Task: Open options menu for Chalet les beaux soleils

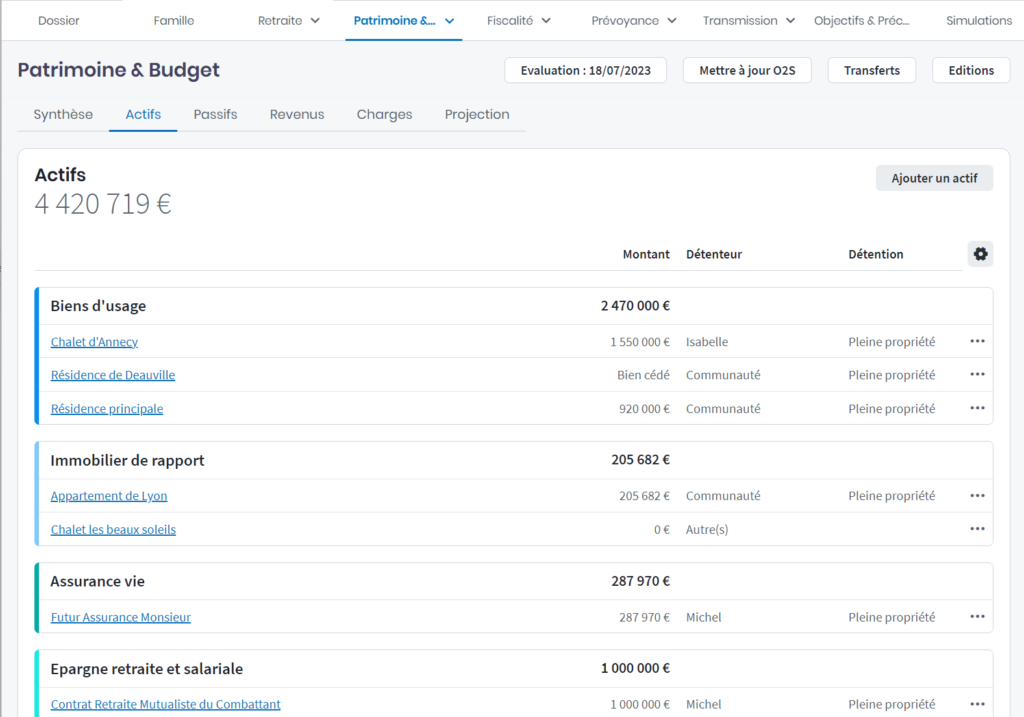Action: [x=977, y=529]
